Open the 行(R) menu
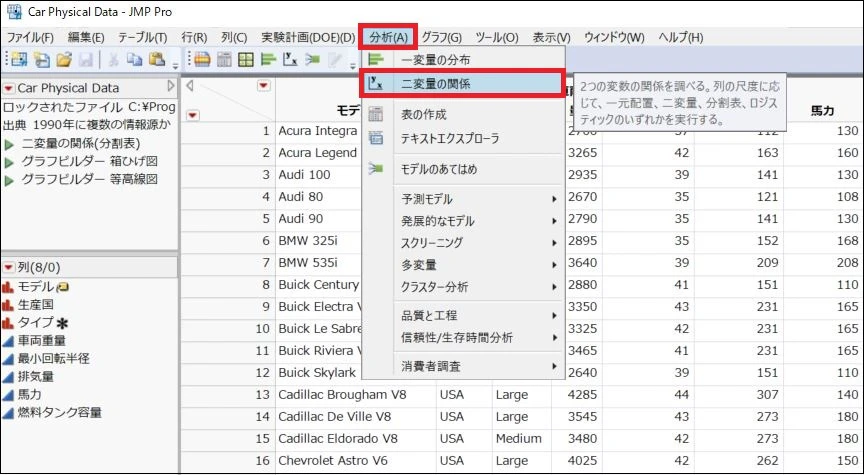This screenshot has width=864, height=475. [194, 37]
